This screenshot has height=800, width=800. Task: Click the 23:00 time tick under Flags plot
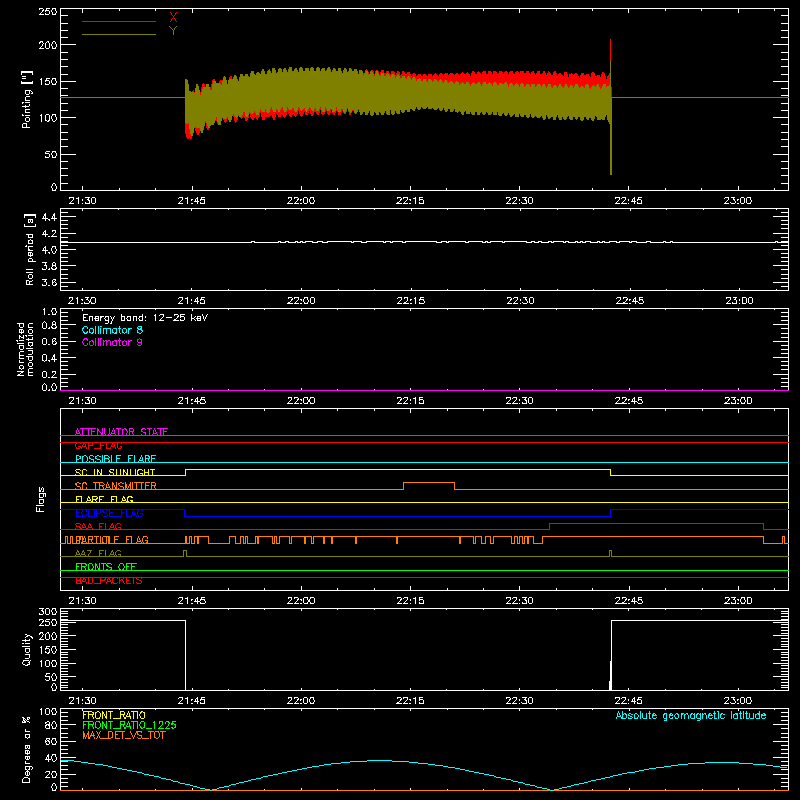pyautogui.click(x=738, y=601)
